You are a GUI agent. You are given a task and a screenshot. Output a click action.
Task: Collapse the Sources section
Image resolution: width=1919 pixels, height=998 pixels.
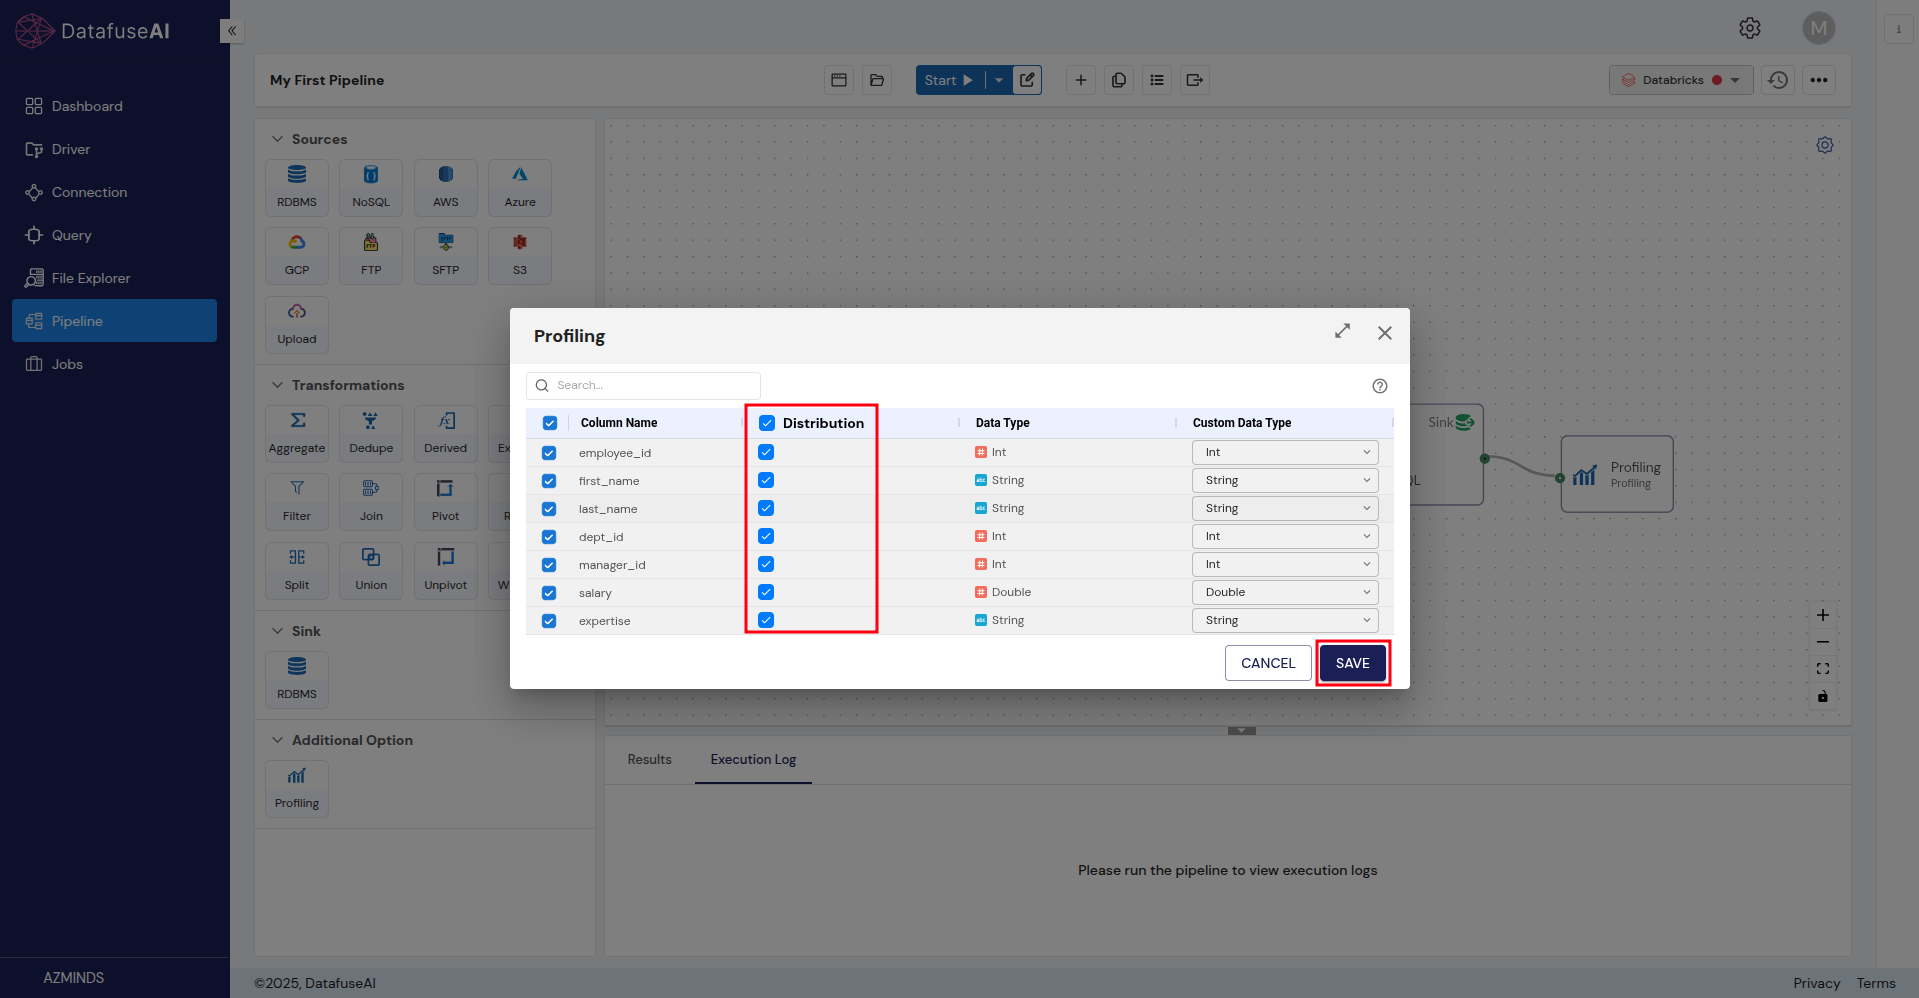point(277,139)
